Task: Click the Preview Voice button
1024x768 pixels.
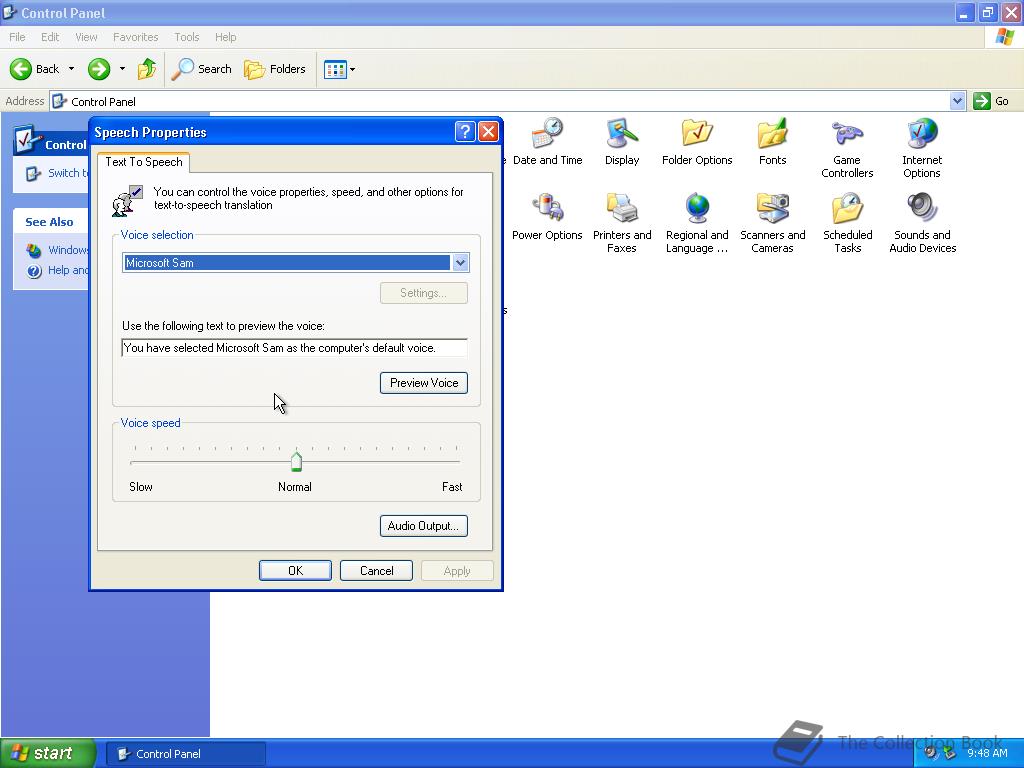Action: point(424,383)
